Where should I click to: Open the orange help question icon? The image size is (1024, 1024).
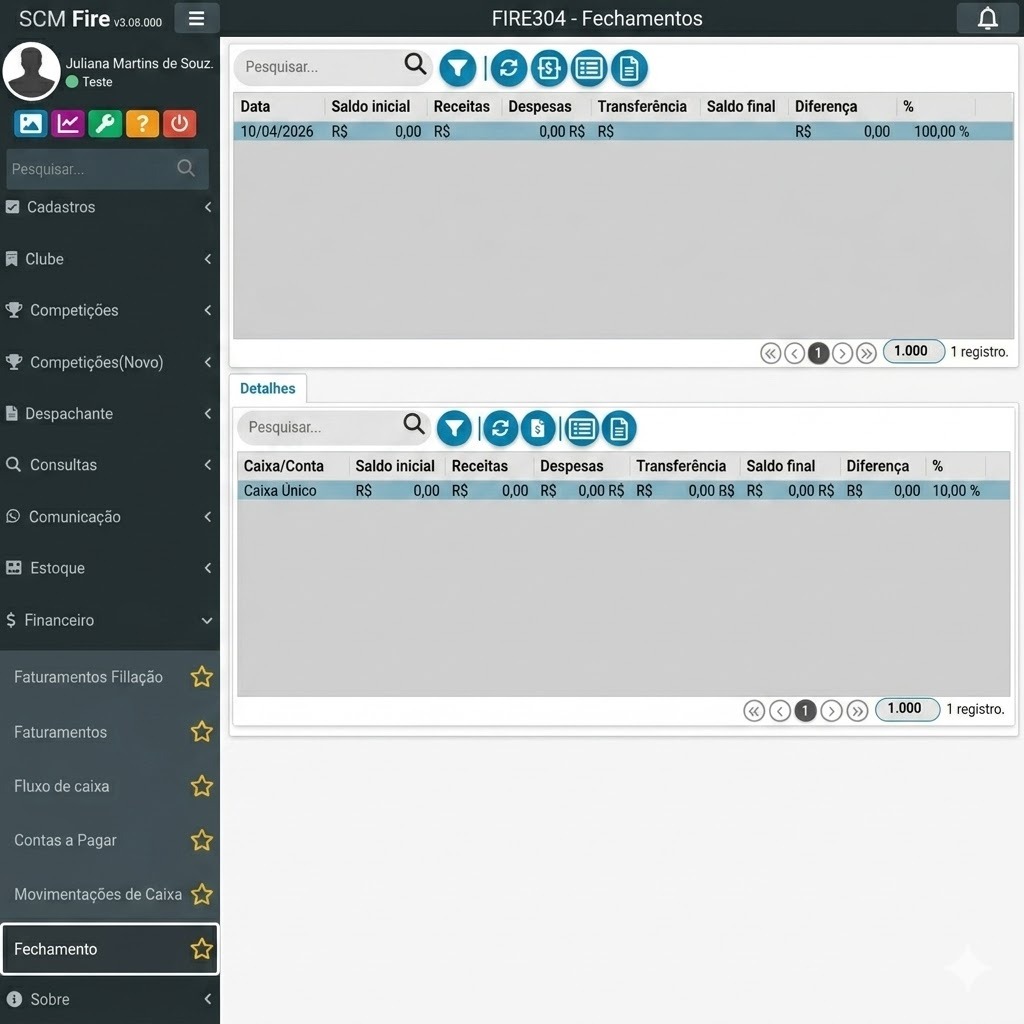[x=142, y=123]
